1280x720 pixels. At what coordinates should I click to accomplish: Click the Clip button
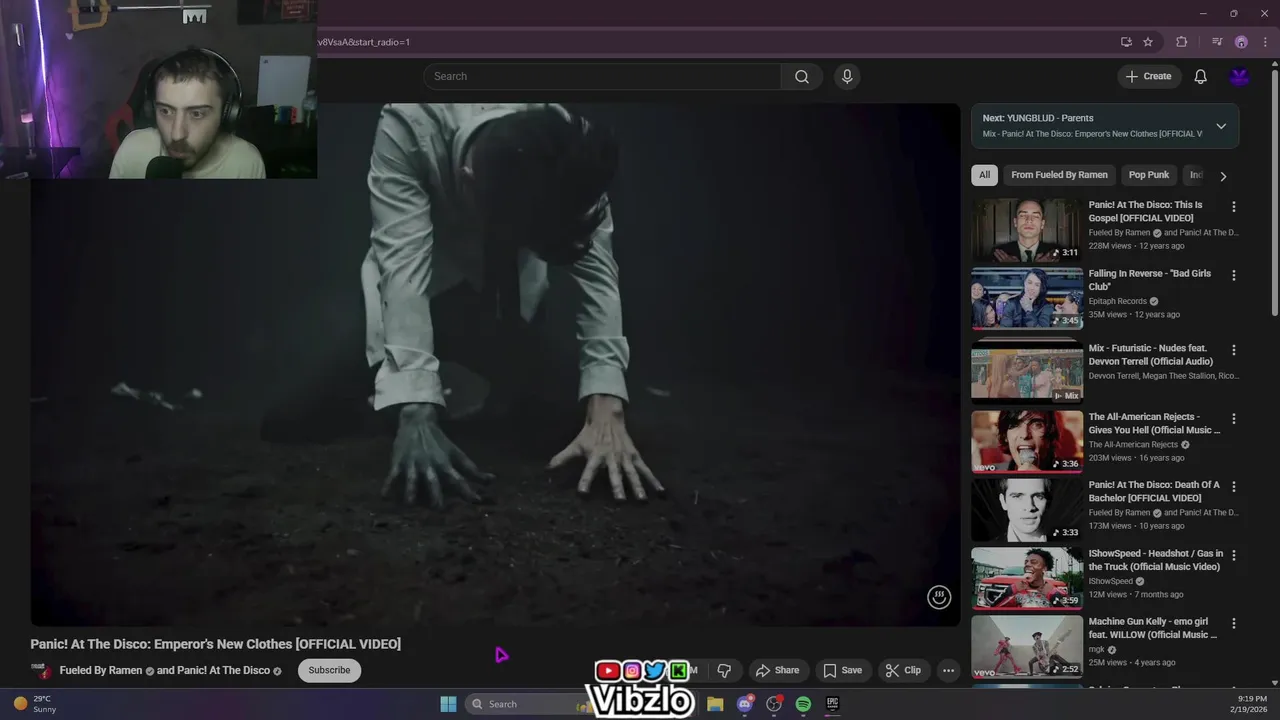coord(902,670)
